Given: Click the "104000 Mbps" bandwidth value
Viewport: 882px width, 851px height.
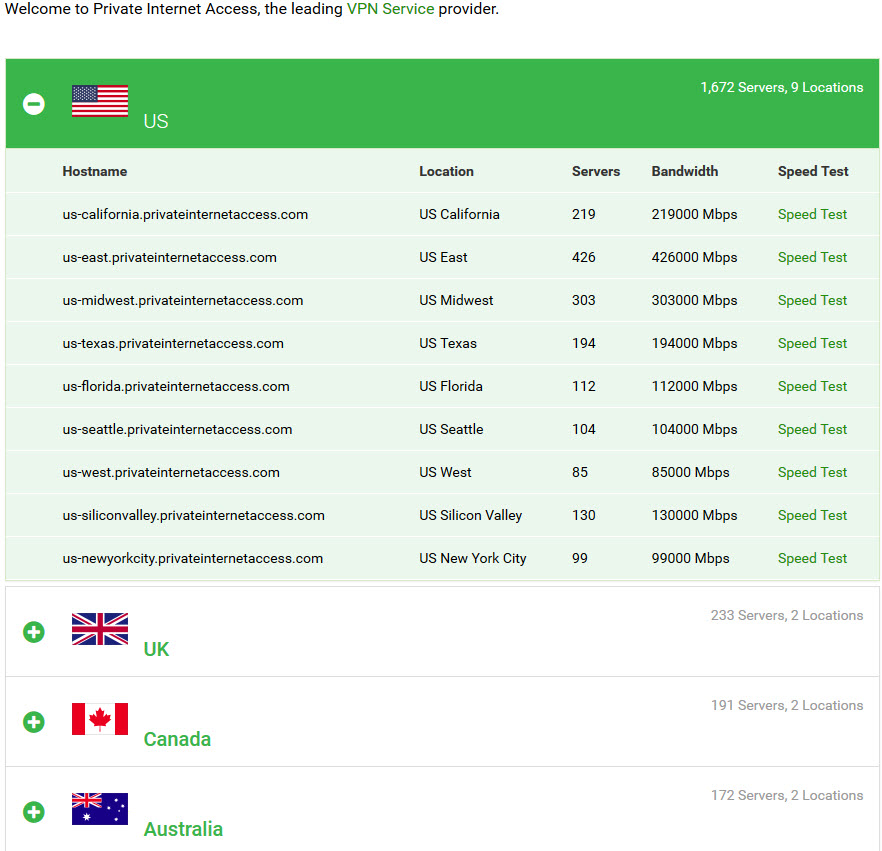Looking at the screenshot, I should [x=694, y=429].
